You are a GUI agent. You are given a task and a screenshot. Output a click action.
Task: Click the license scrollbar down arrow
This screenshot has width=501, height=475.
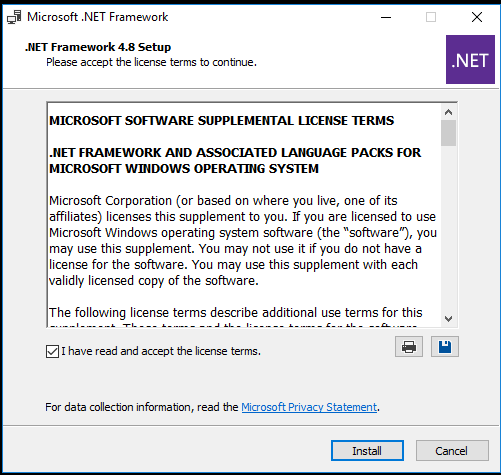click(x=448, y=319)
